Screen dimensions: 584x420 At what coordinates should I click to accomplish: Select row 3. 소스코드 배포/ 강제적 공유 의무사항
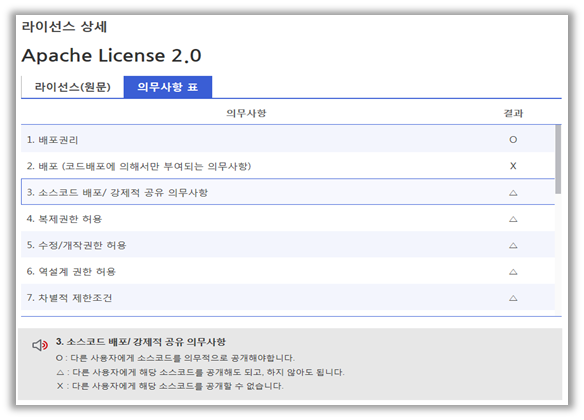[288, 192]
